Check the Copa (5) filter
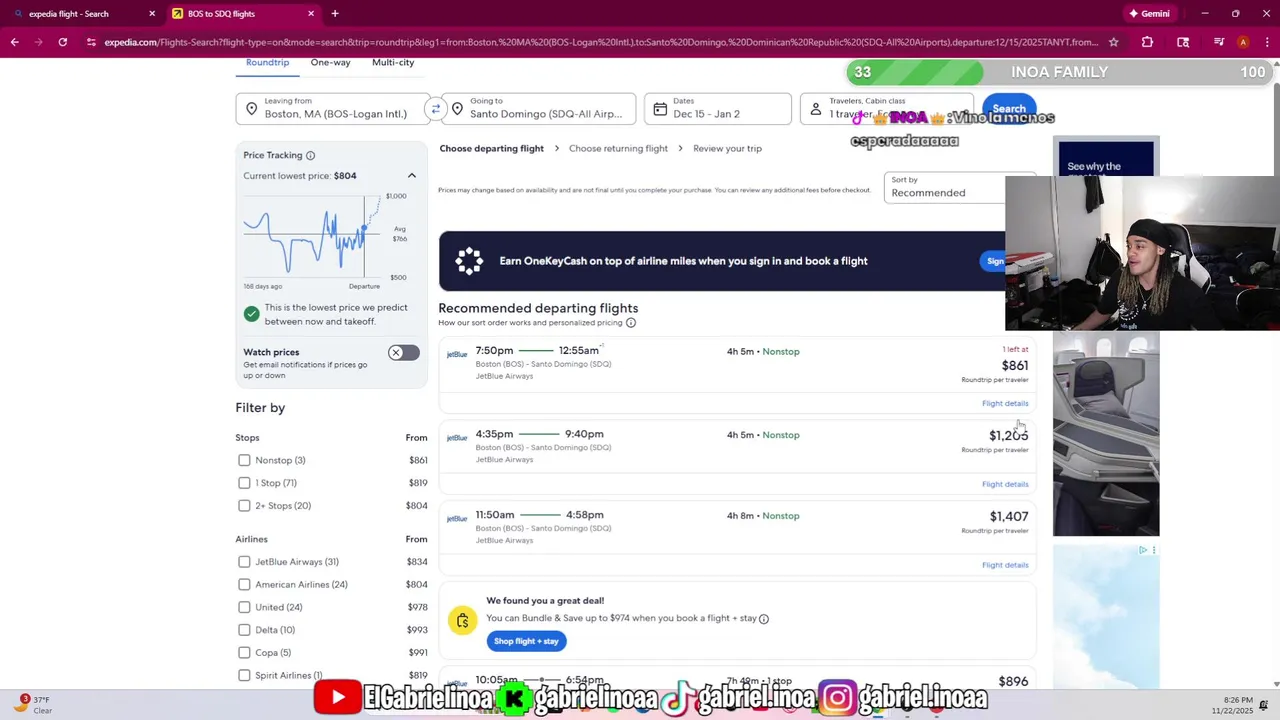 [x=244, y=653]
